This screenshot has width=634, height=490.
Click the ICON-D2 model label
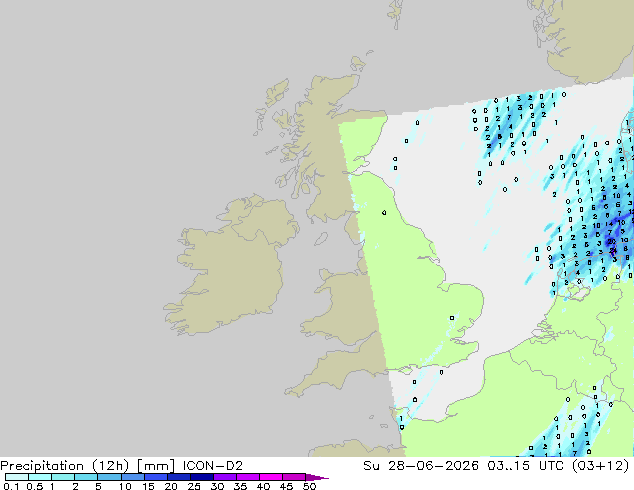tap(213, 466)
